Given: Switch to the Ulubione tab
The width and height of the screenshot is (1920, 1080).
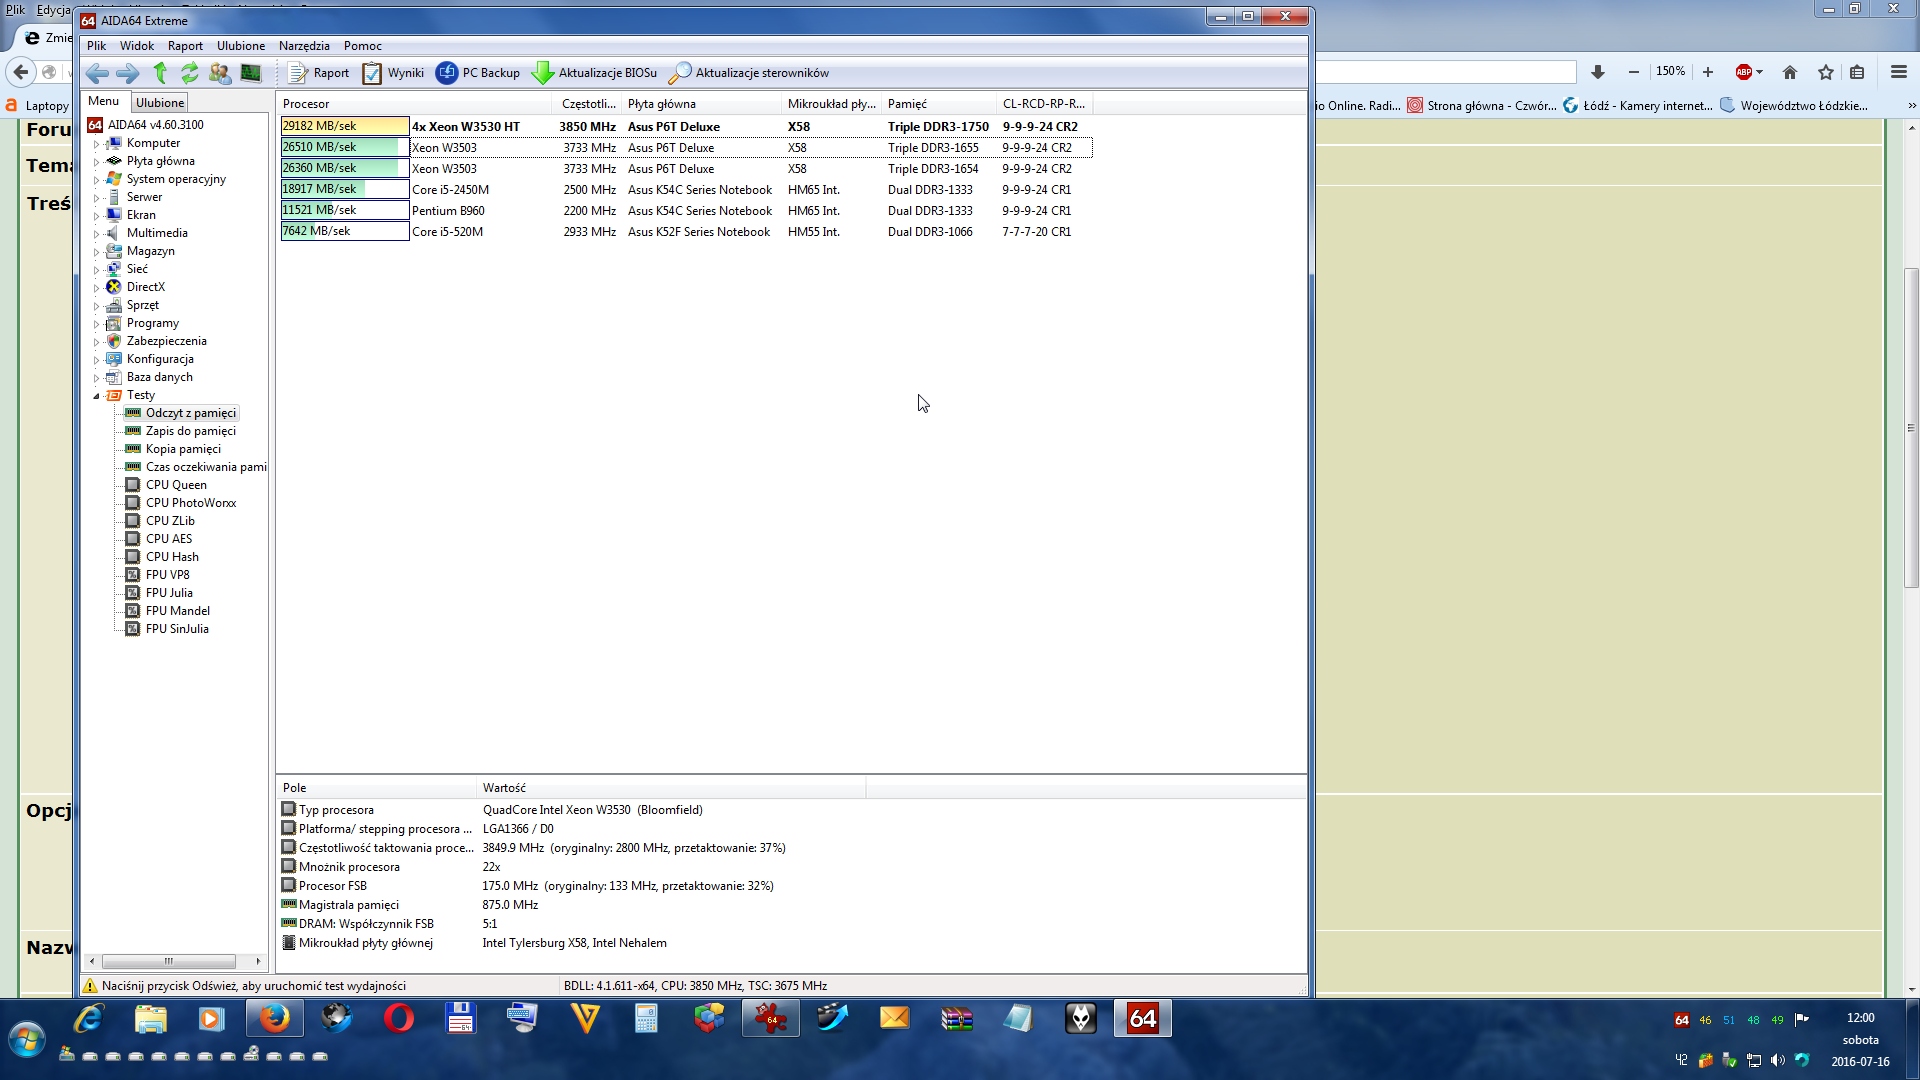Looking at the screenshot, I should click(160, 102).
